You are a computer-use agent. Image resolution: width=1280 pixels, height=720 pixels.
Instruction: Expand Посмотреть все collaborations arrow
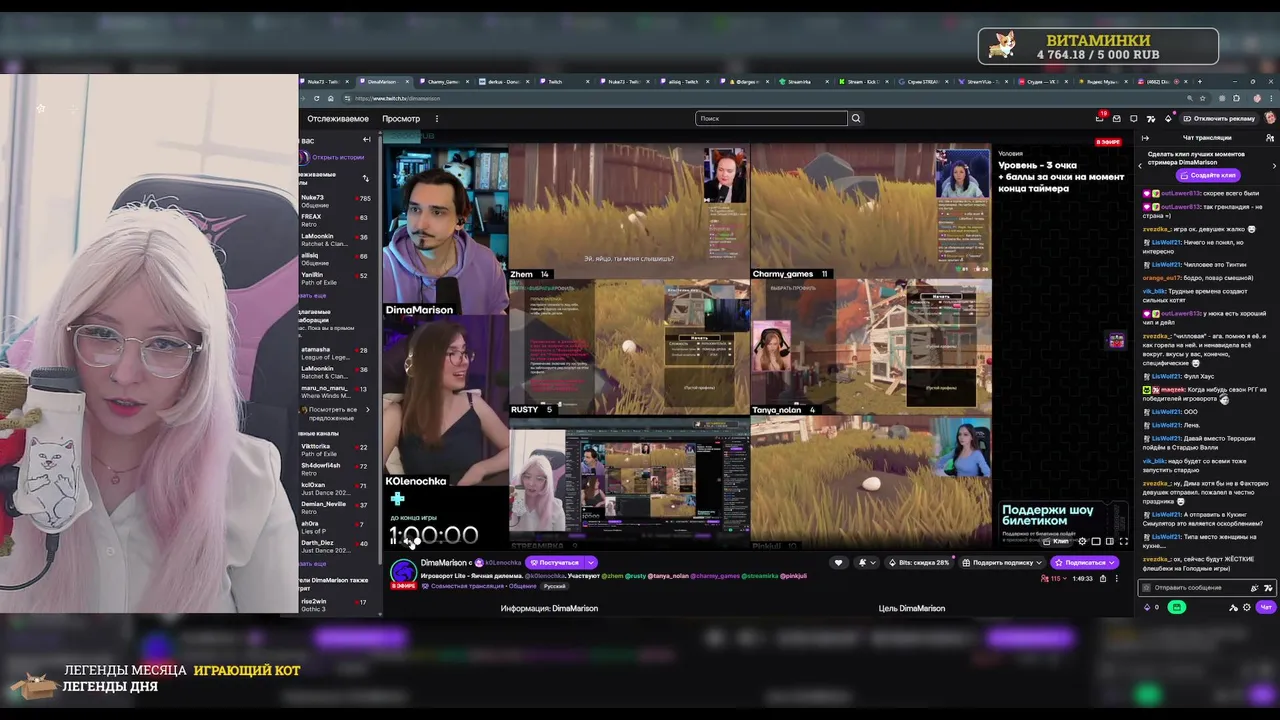click(367, 409)
